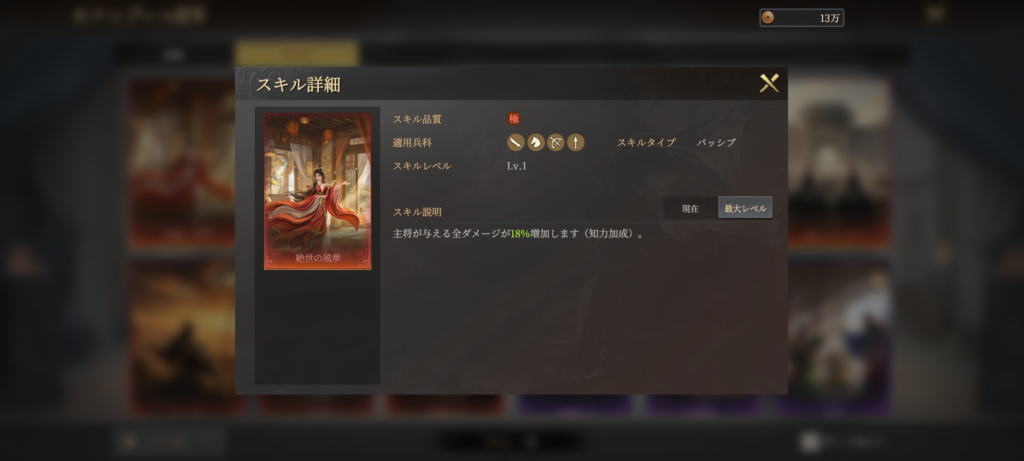Screen dimensions: 1024x461
Task: Click the スキル詳細 dialog title
Action: click(x=298, y=84)
